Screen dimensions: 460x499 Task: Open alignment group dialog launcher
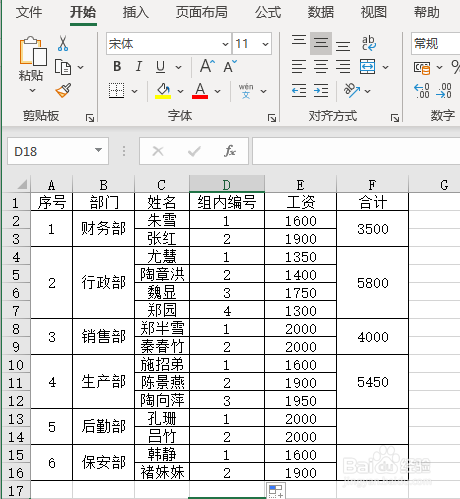395,118
